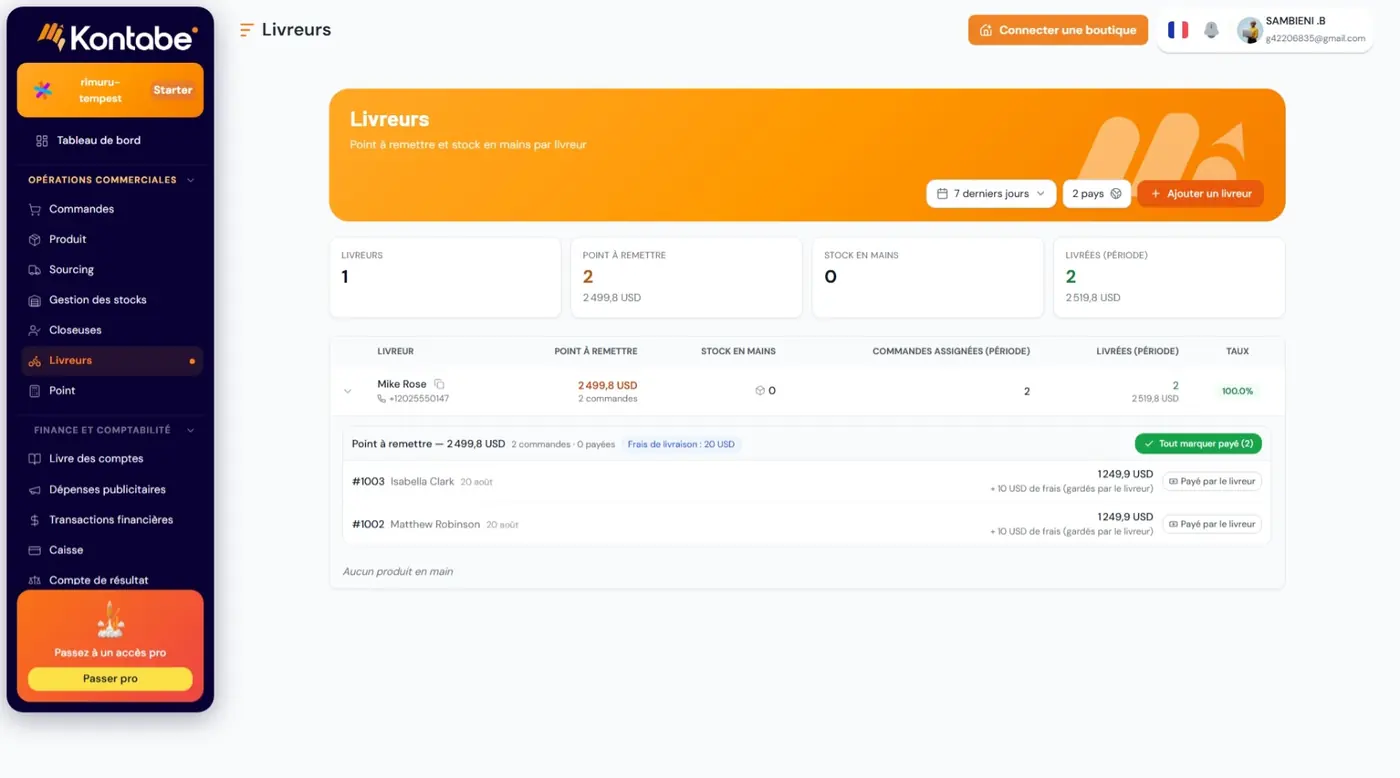This screenshot has width=1400, height=778.
Task: Click the stock box icon in Mike Rose's row
Action: tap(760, 391)
